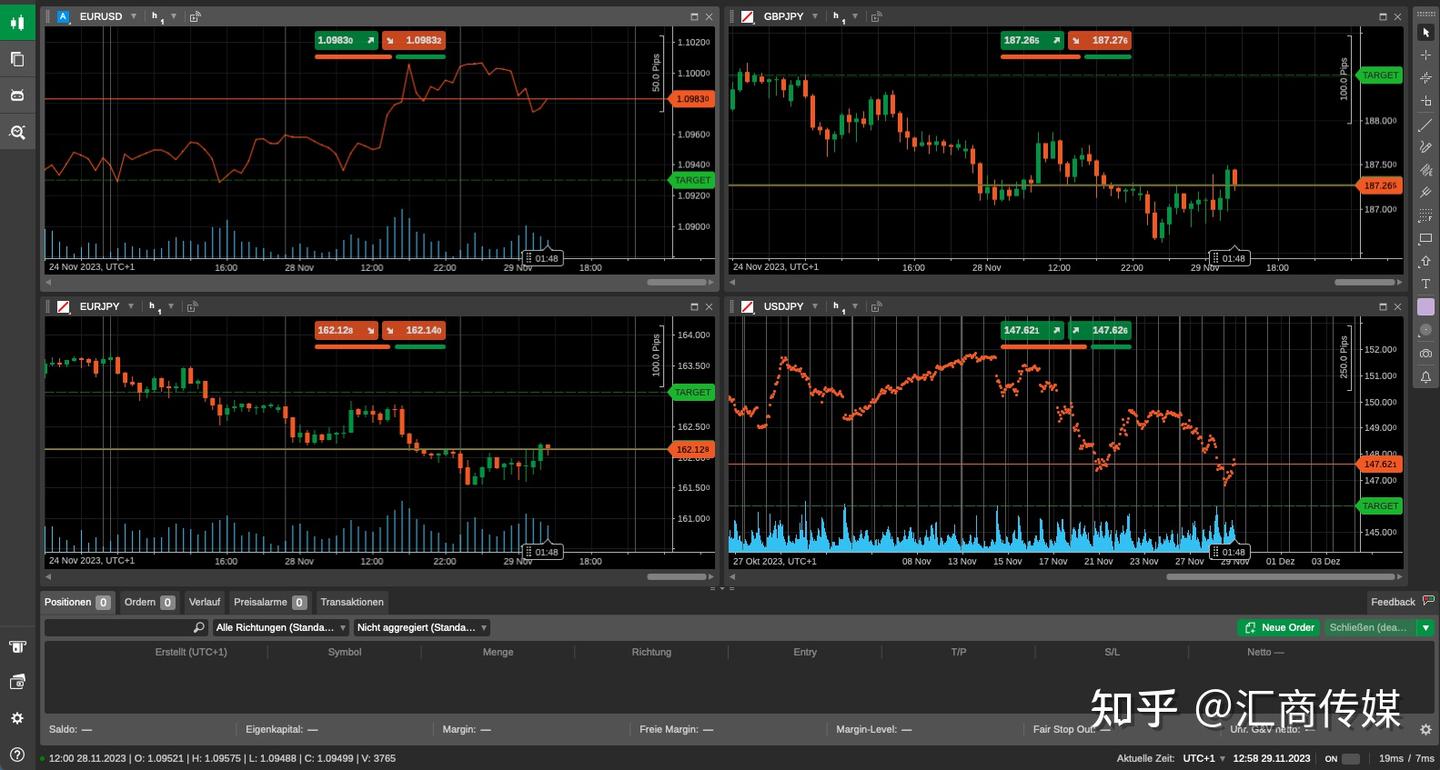Click EURUSD sell button 1.0983

[346, 40]
